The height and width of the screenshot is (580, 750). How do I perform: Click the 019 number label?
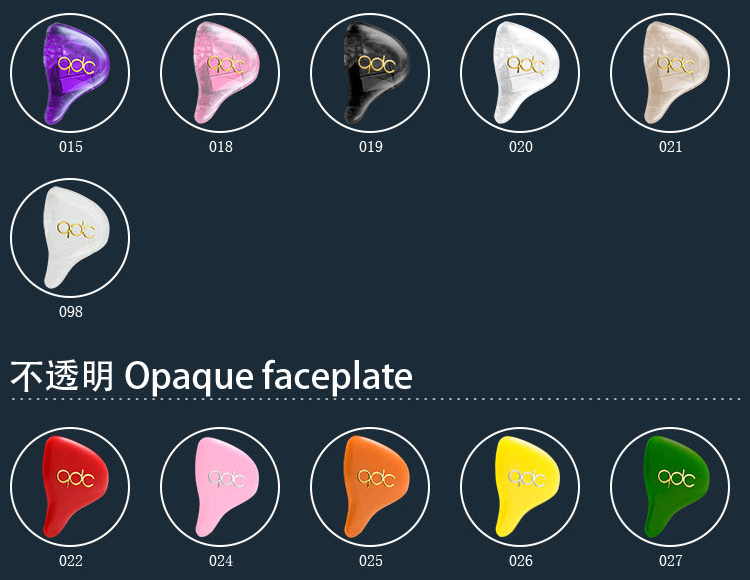point(371,147)
